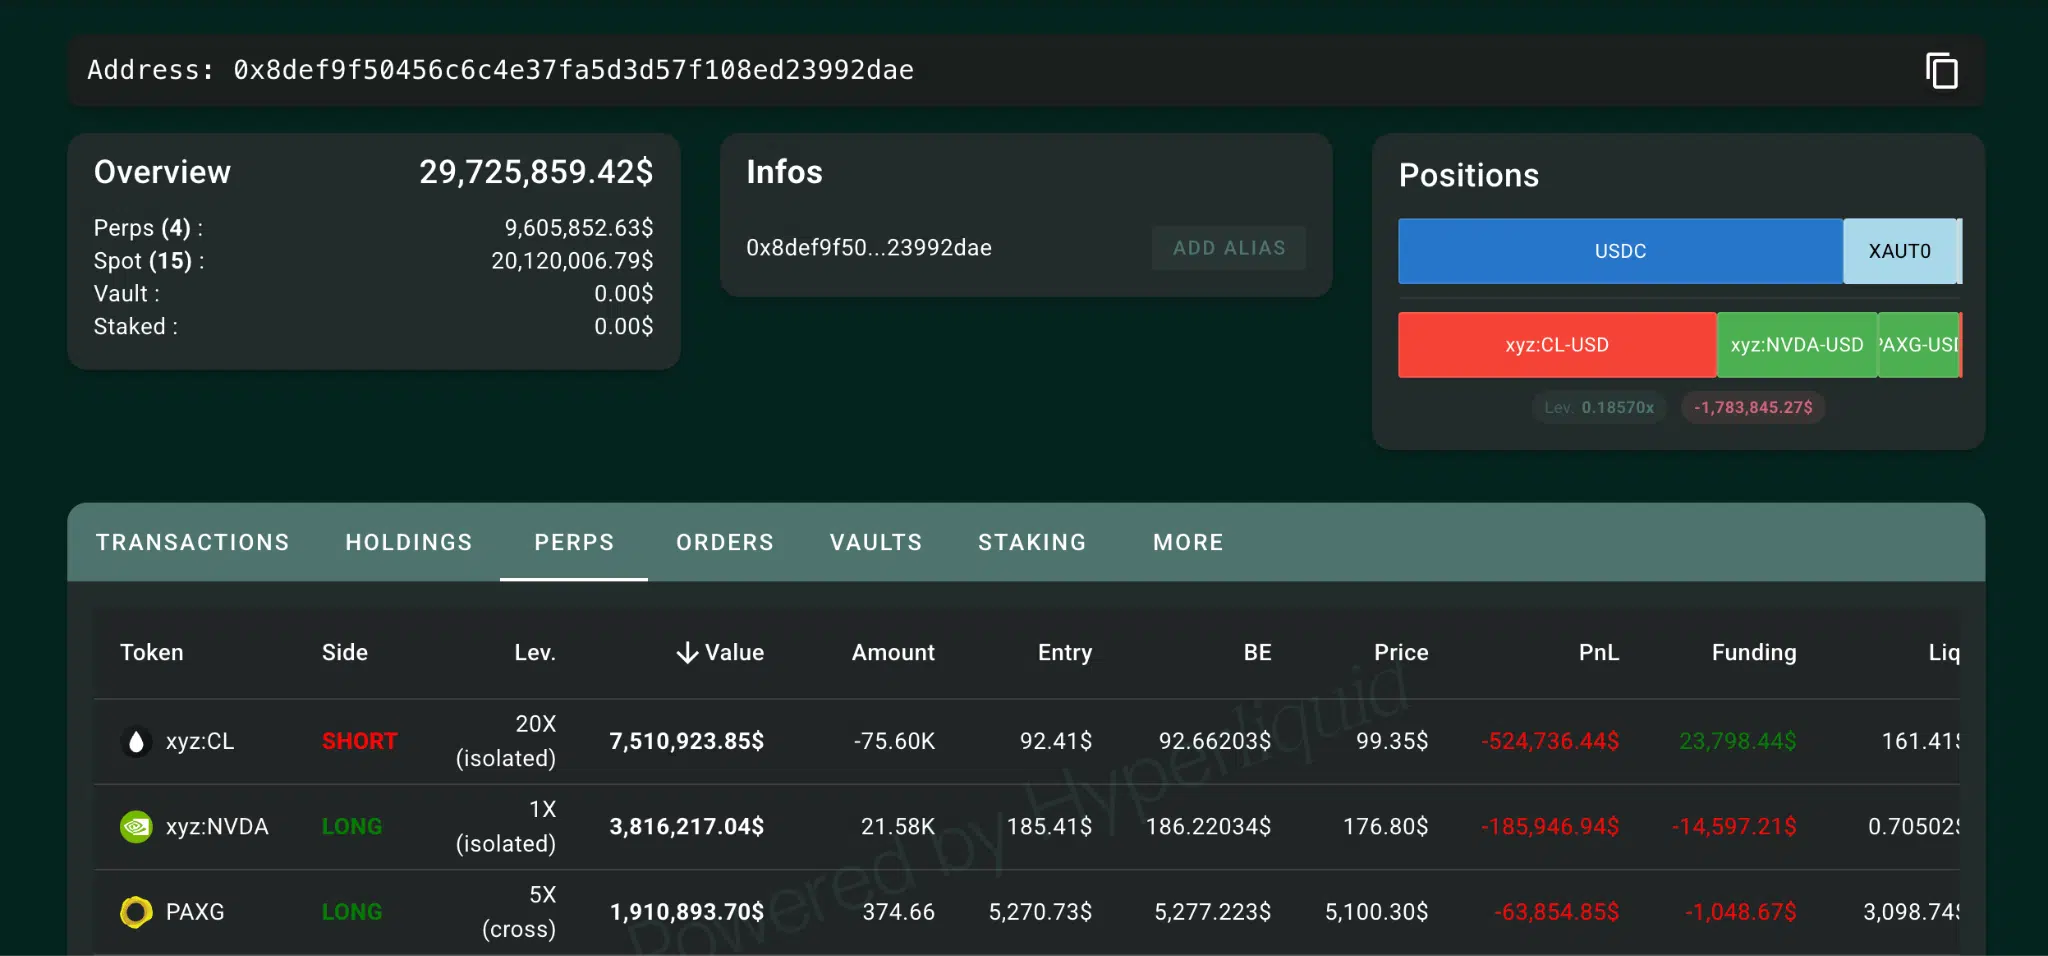
Task: Copy the wallet address with the copy icon
Action: pyautogui.click(x=1941, y=71)
